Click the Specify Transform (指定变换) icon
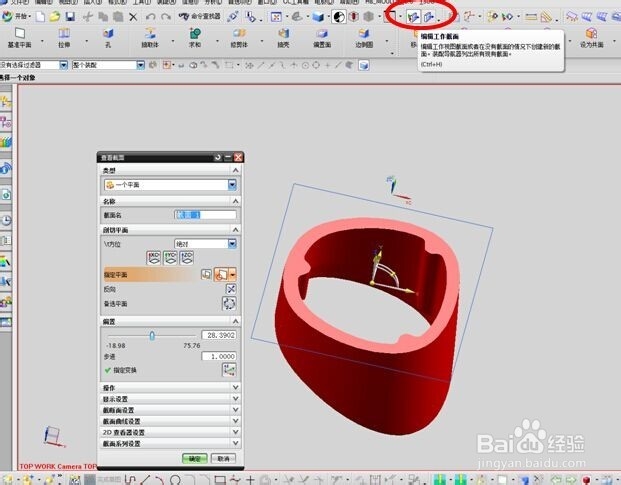Screen dimensions: 621x485 [x=229, y=370]
